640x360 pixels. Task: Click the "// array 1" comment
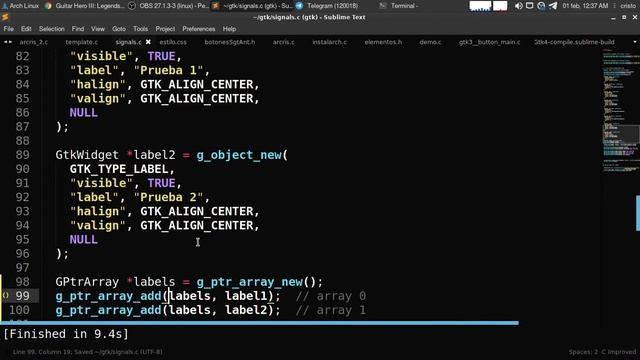(x=331, y=310)
